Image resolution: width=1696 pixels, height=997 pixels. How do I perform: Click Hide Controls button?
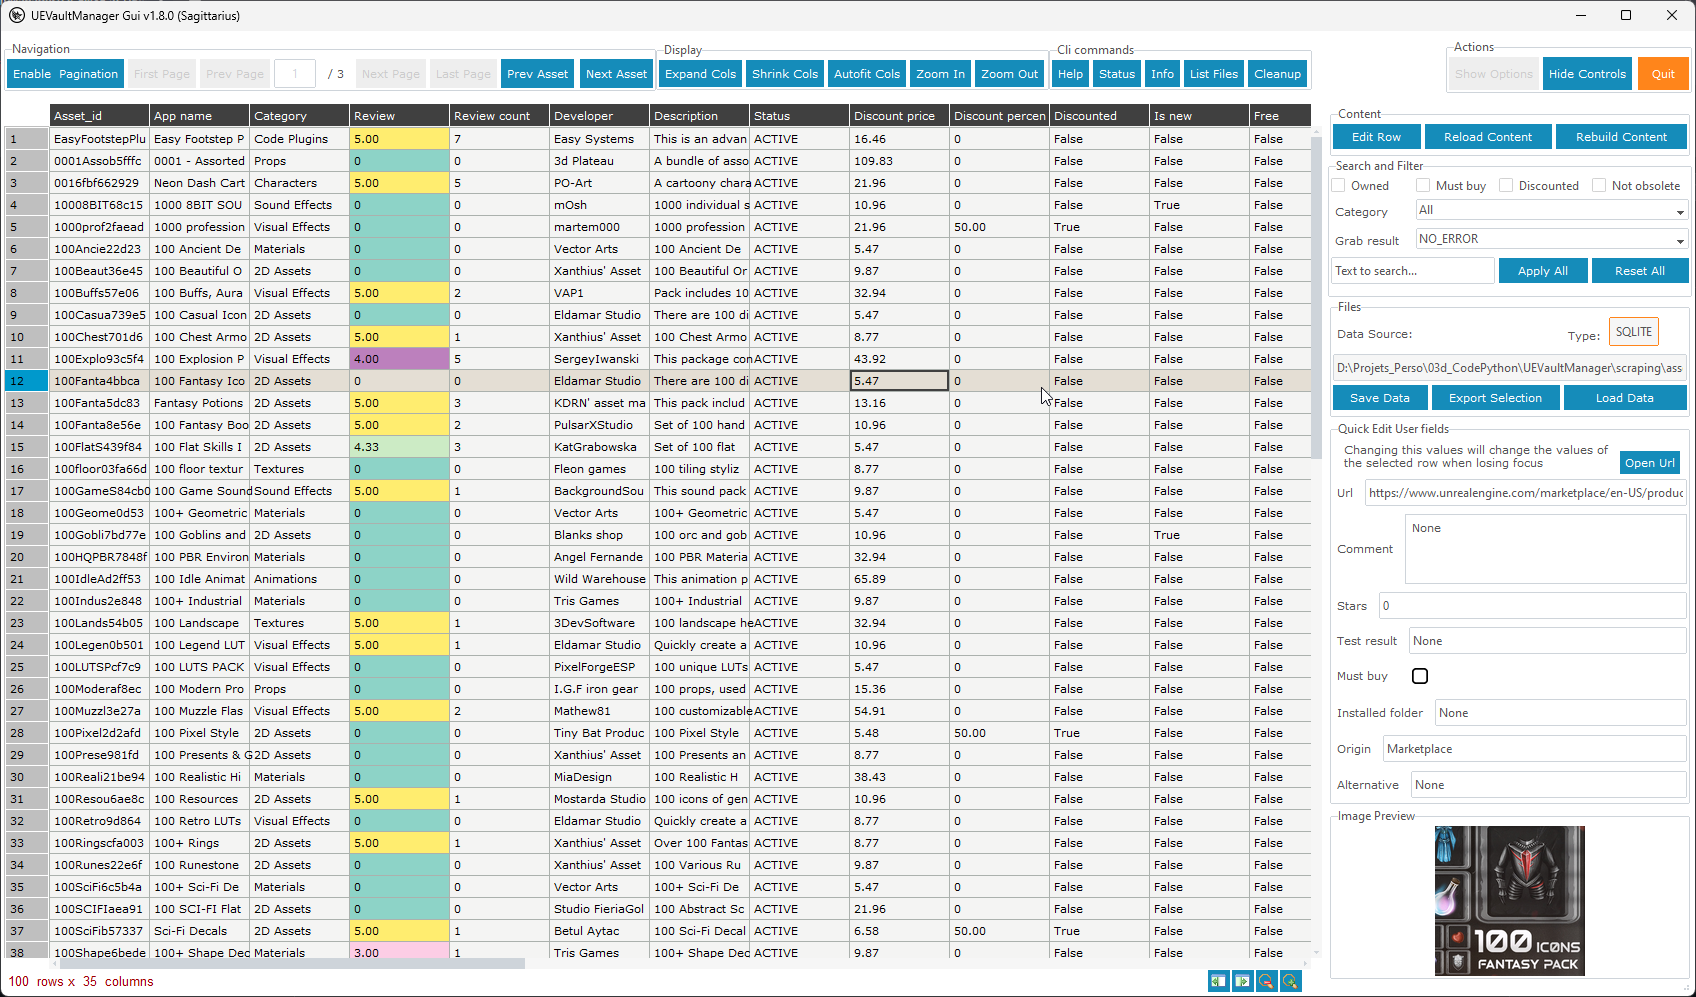1587,74
